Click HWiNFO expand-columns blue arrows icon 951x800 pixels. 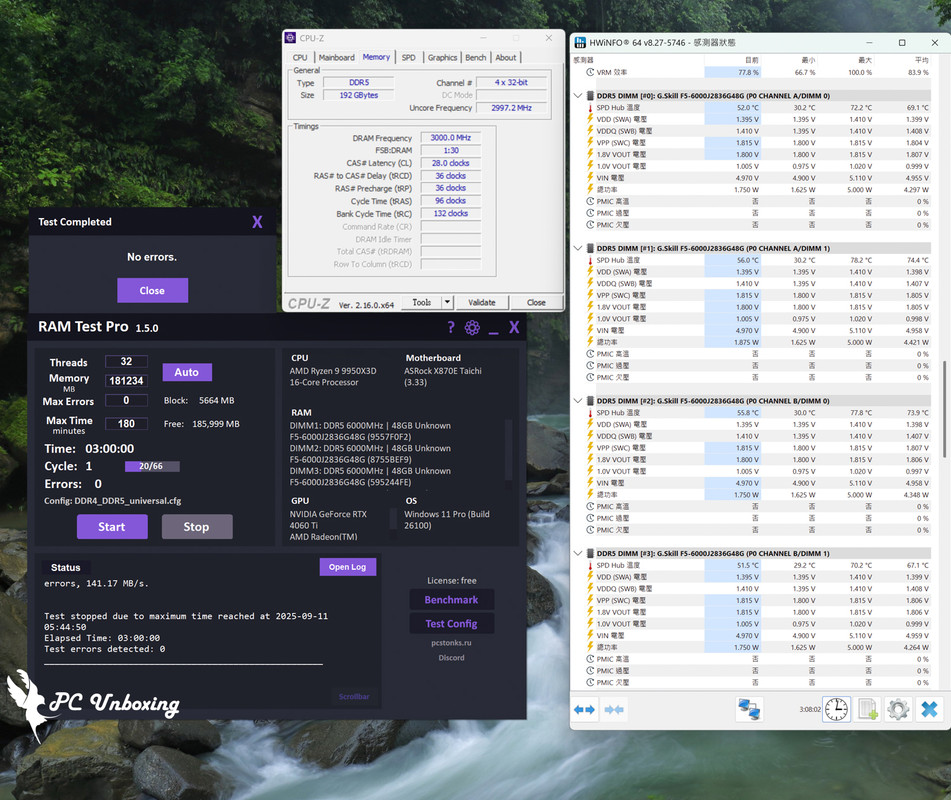(x=584, y=710)
